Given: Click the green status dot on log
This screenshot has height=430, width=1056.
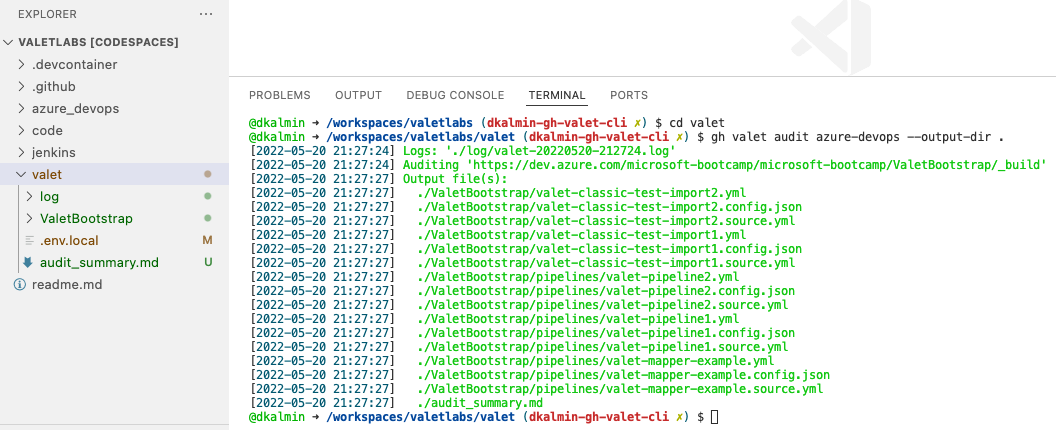Looking at the screenshot, I should [x=208, y=197].
